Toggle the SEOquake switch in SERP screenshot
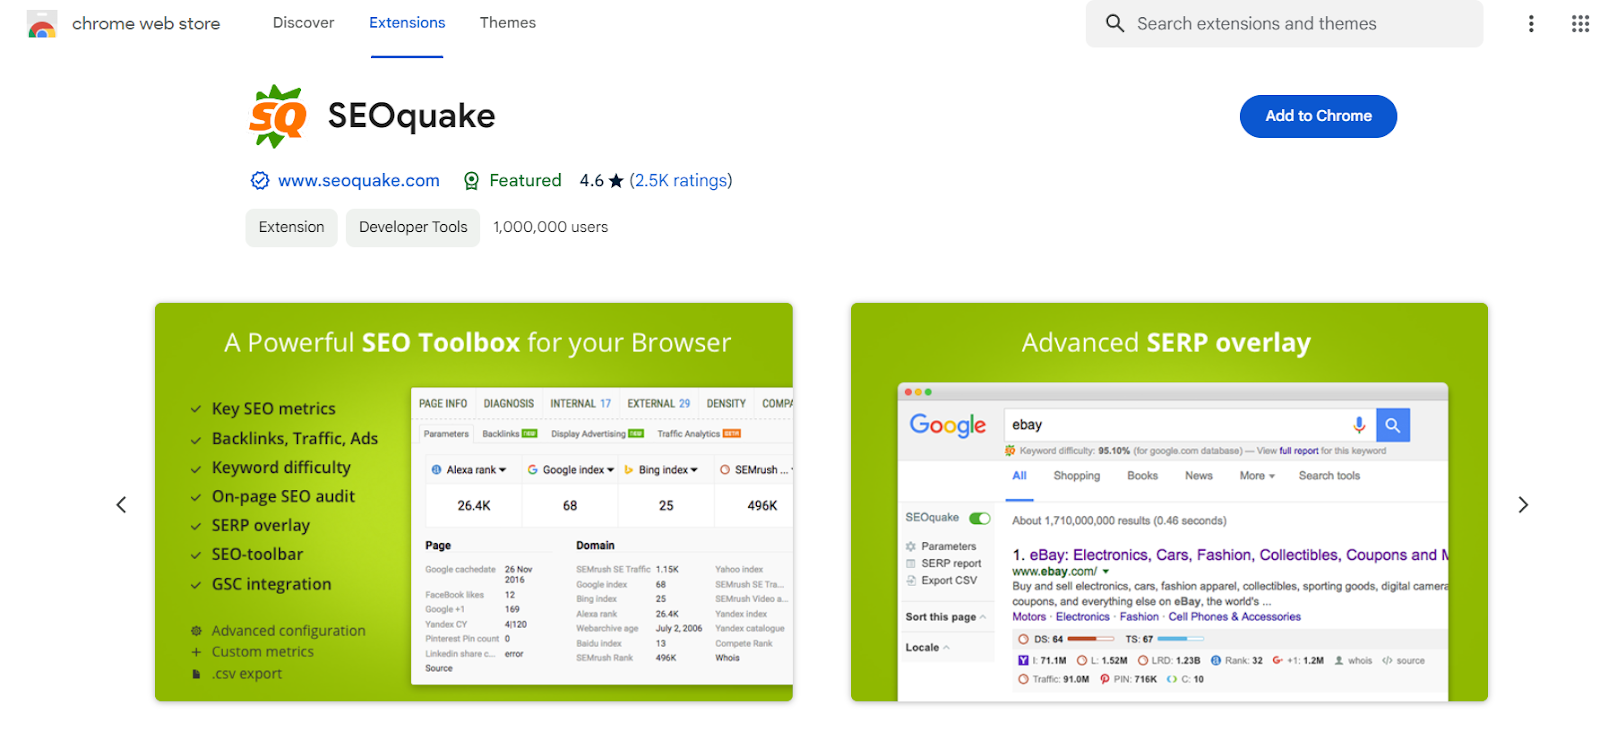The height and width of the screenshot is (731, 1600). pyautogui.click(x=980, y=518)
